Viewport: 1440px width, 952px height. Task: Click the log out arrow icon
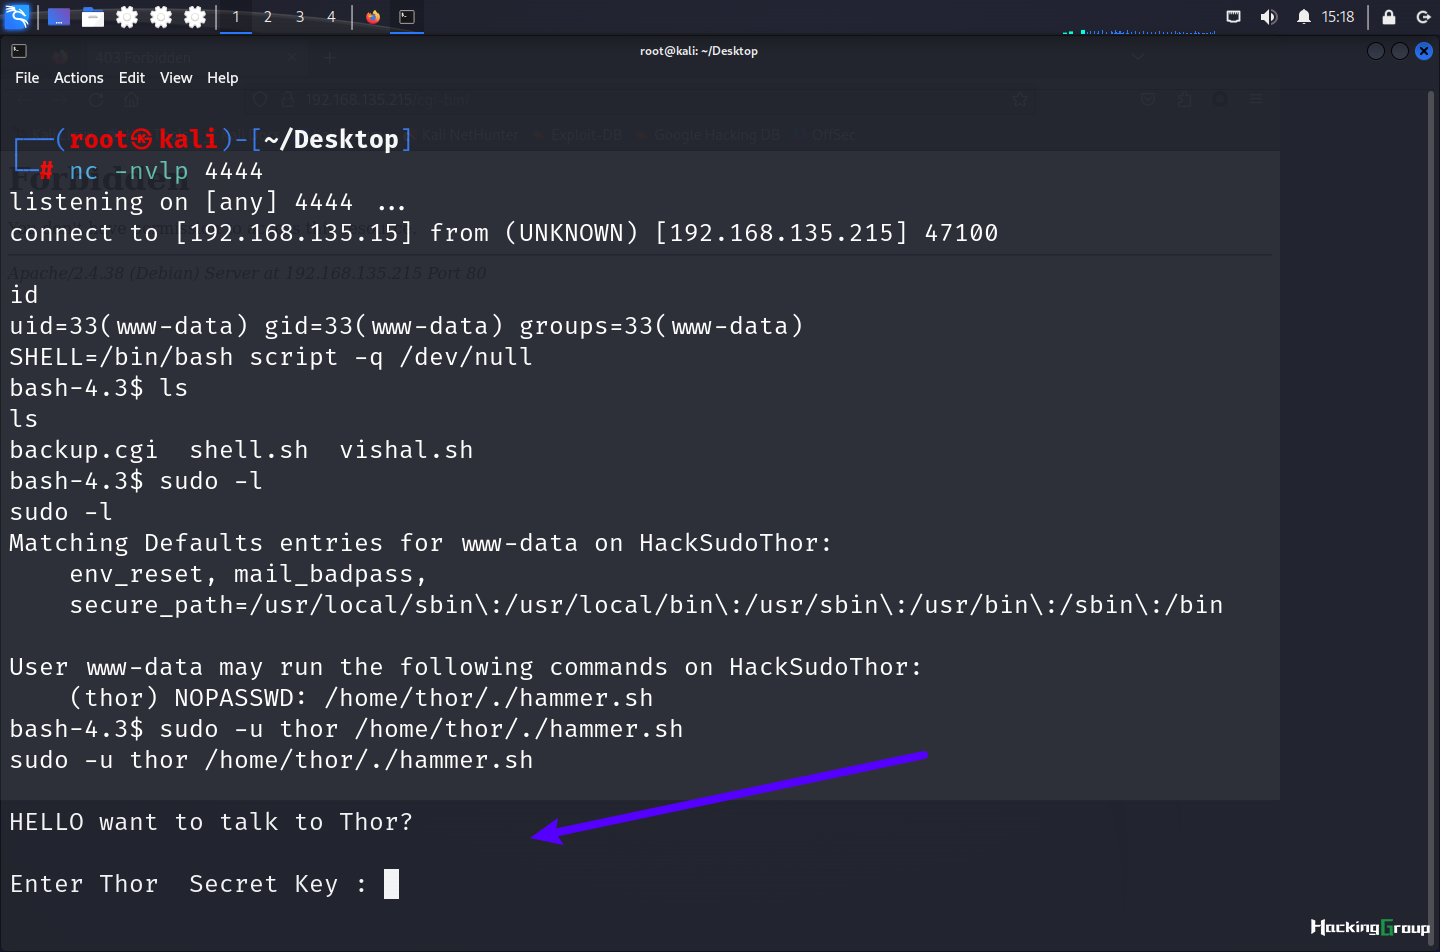point(1424,17)
